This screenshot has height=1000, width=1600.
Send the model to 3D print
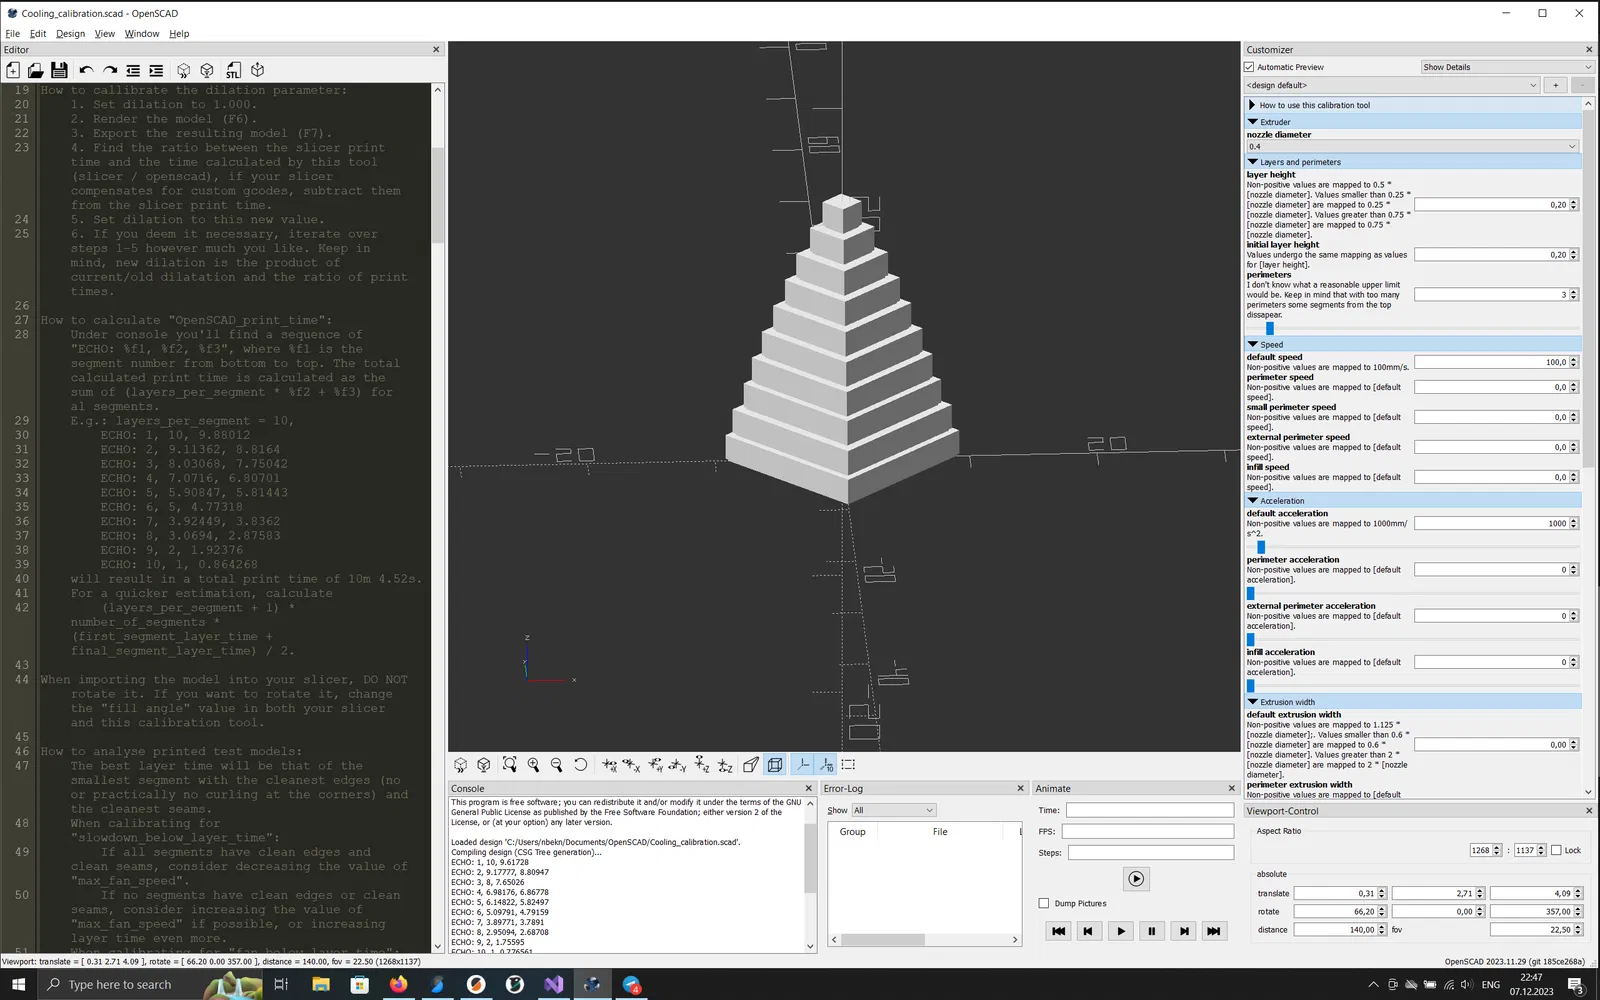pyautogui.click(x=257, y=70)
